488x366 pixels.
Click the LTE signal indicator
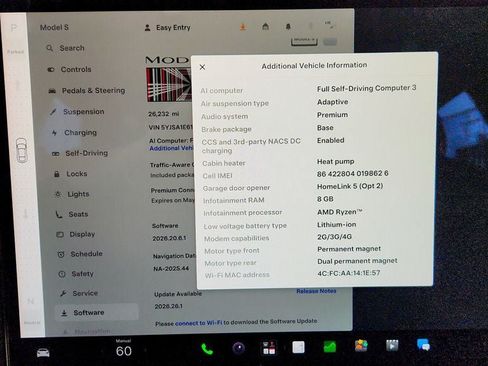pyautogui.click(x=329, y=25)
